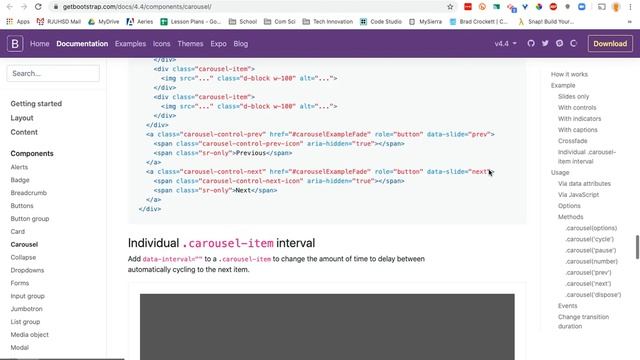Open Bootstrap GitHub icon in navbar
The image size is (640, 360).
coord(531,43)
